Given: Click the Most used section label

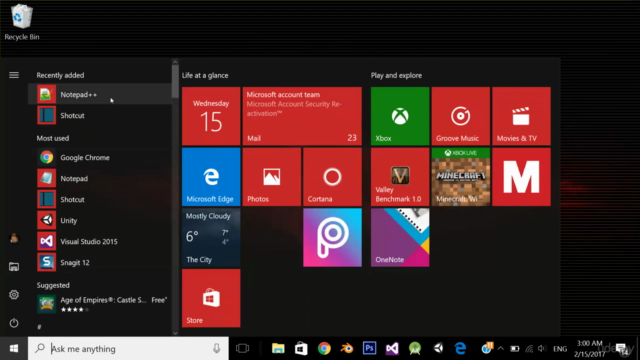Looking at the screenshot, I should coord(53,138).
